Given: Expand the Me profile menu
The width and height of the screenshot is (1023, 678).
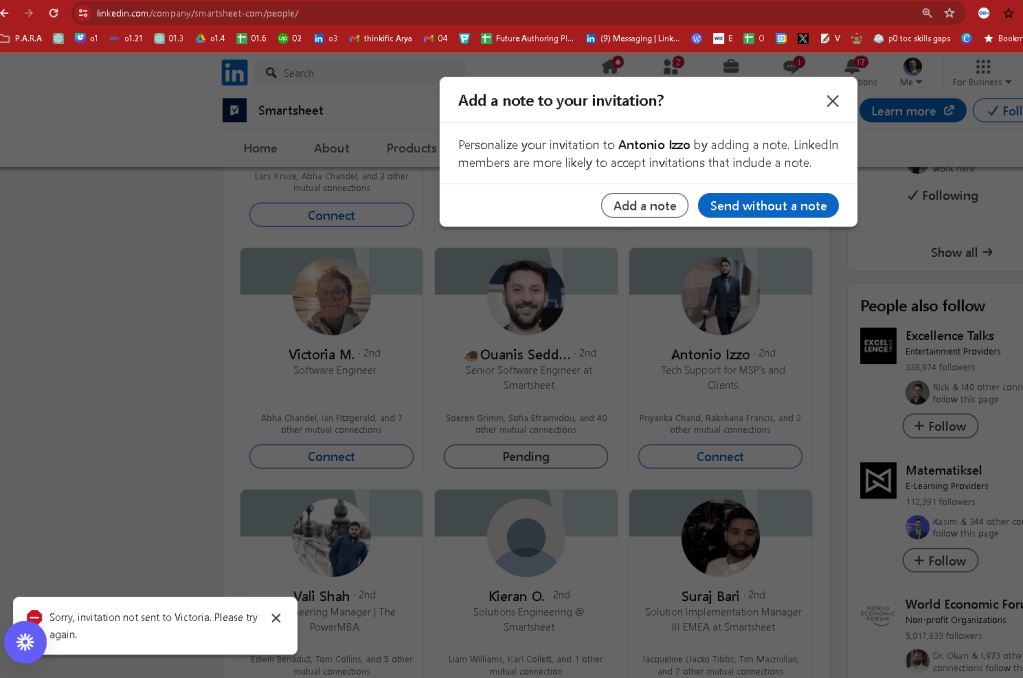Looking at the screenshot, I should click(911, 72).
